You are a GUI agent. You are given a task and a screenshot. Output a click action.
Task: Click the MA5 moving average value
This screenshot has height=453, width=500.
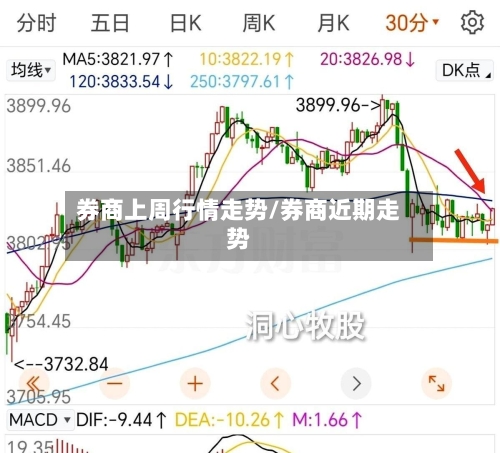(x=118, y=59)
